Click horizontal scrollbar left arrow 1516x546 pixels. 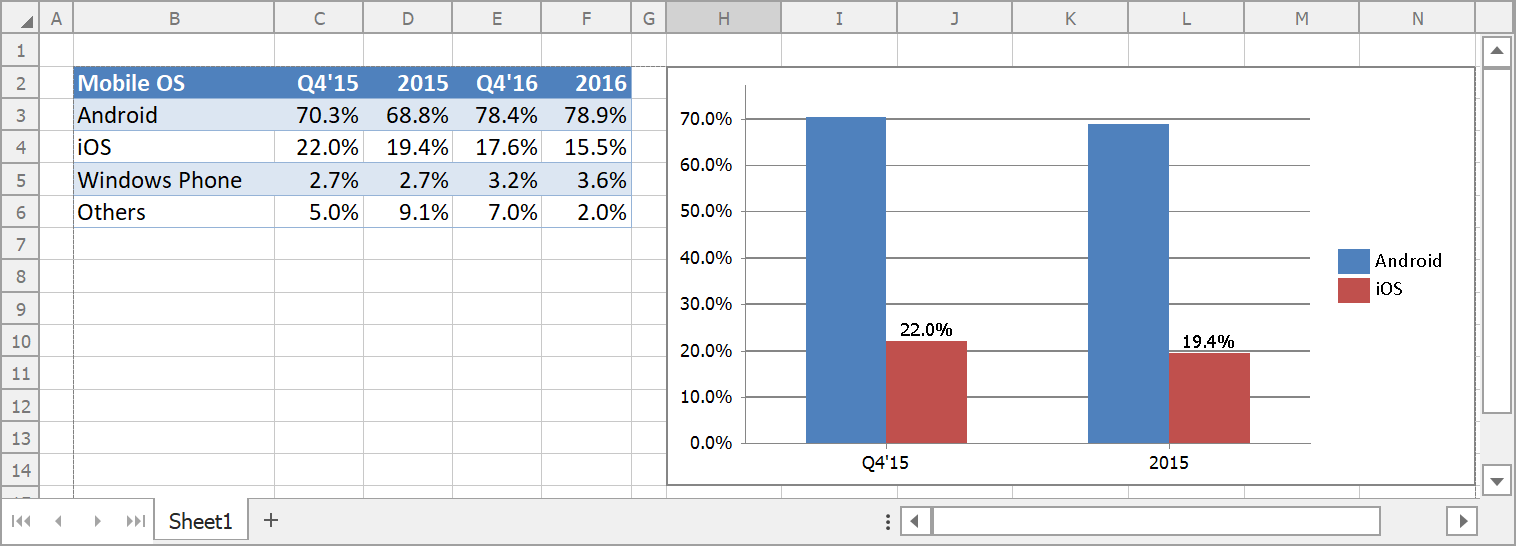pyautogui.click(x=916, y=521)
